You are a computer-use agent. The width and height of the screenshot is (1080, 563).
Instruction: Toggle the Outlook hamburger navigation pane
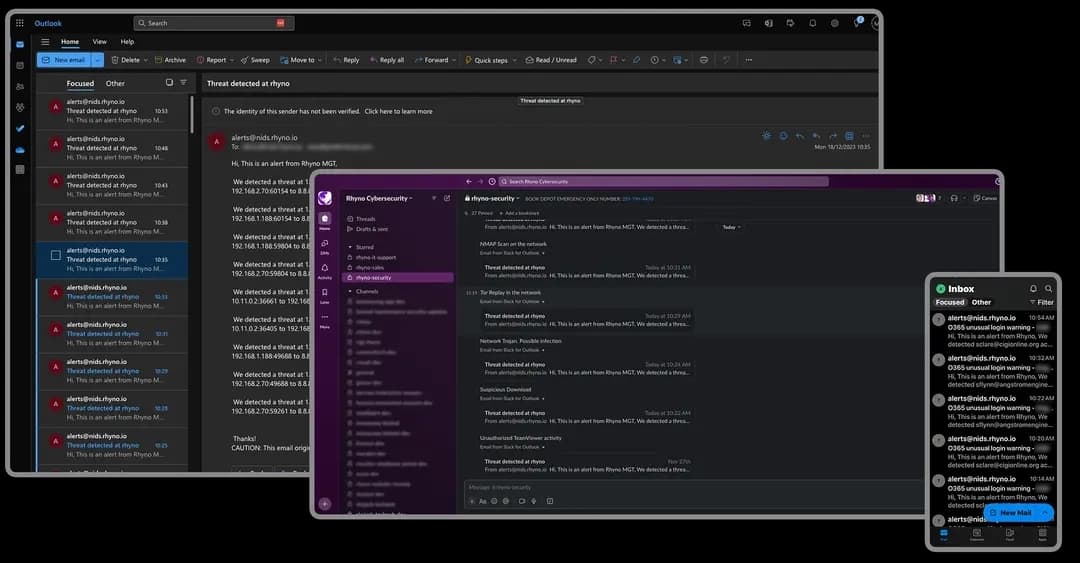click(45, 42)
